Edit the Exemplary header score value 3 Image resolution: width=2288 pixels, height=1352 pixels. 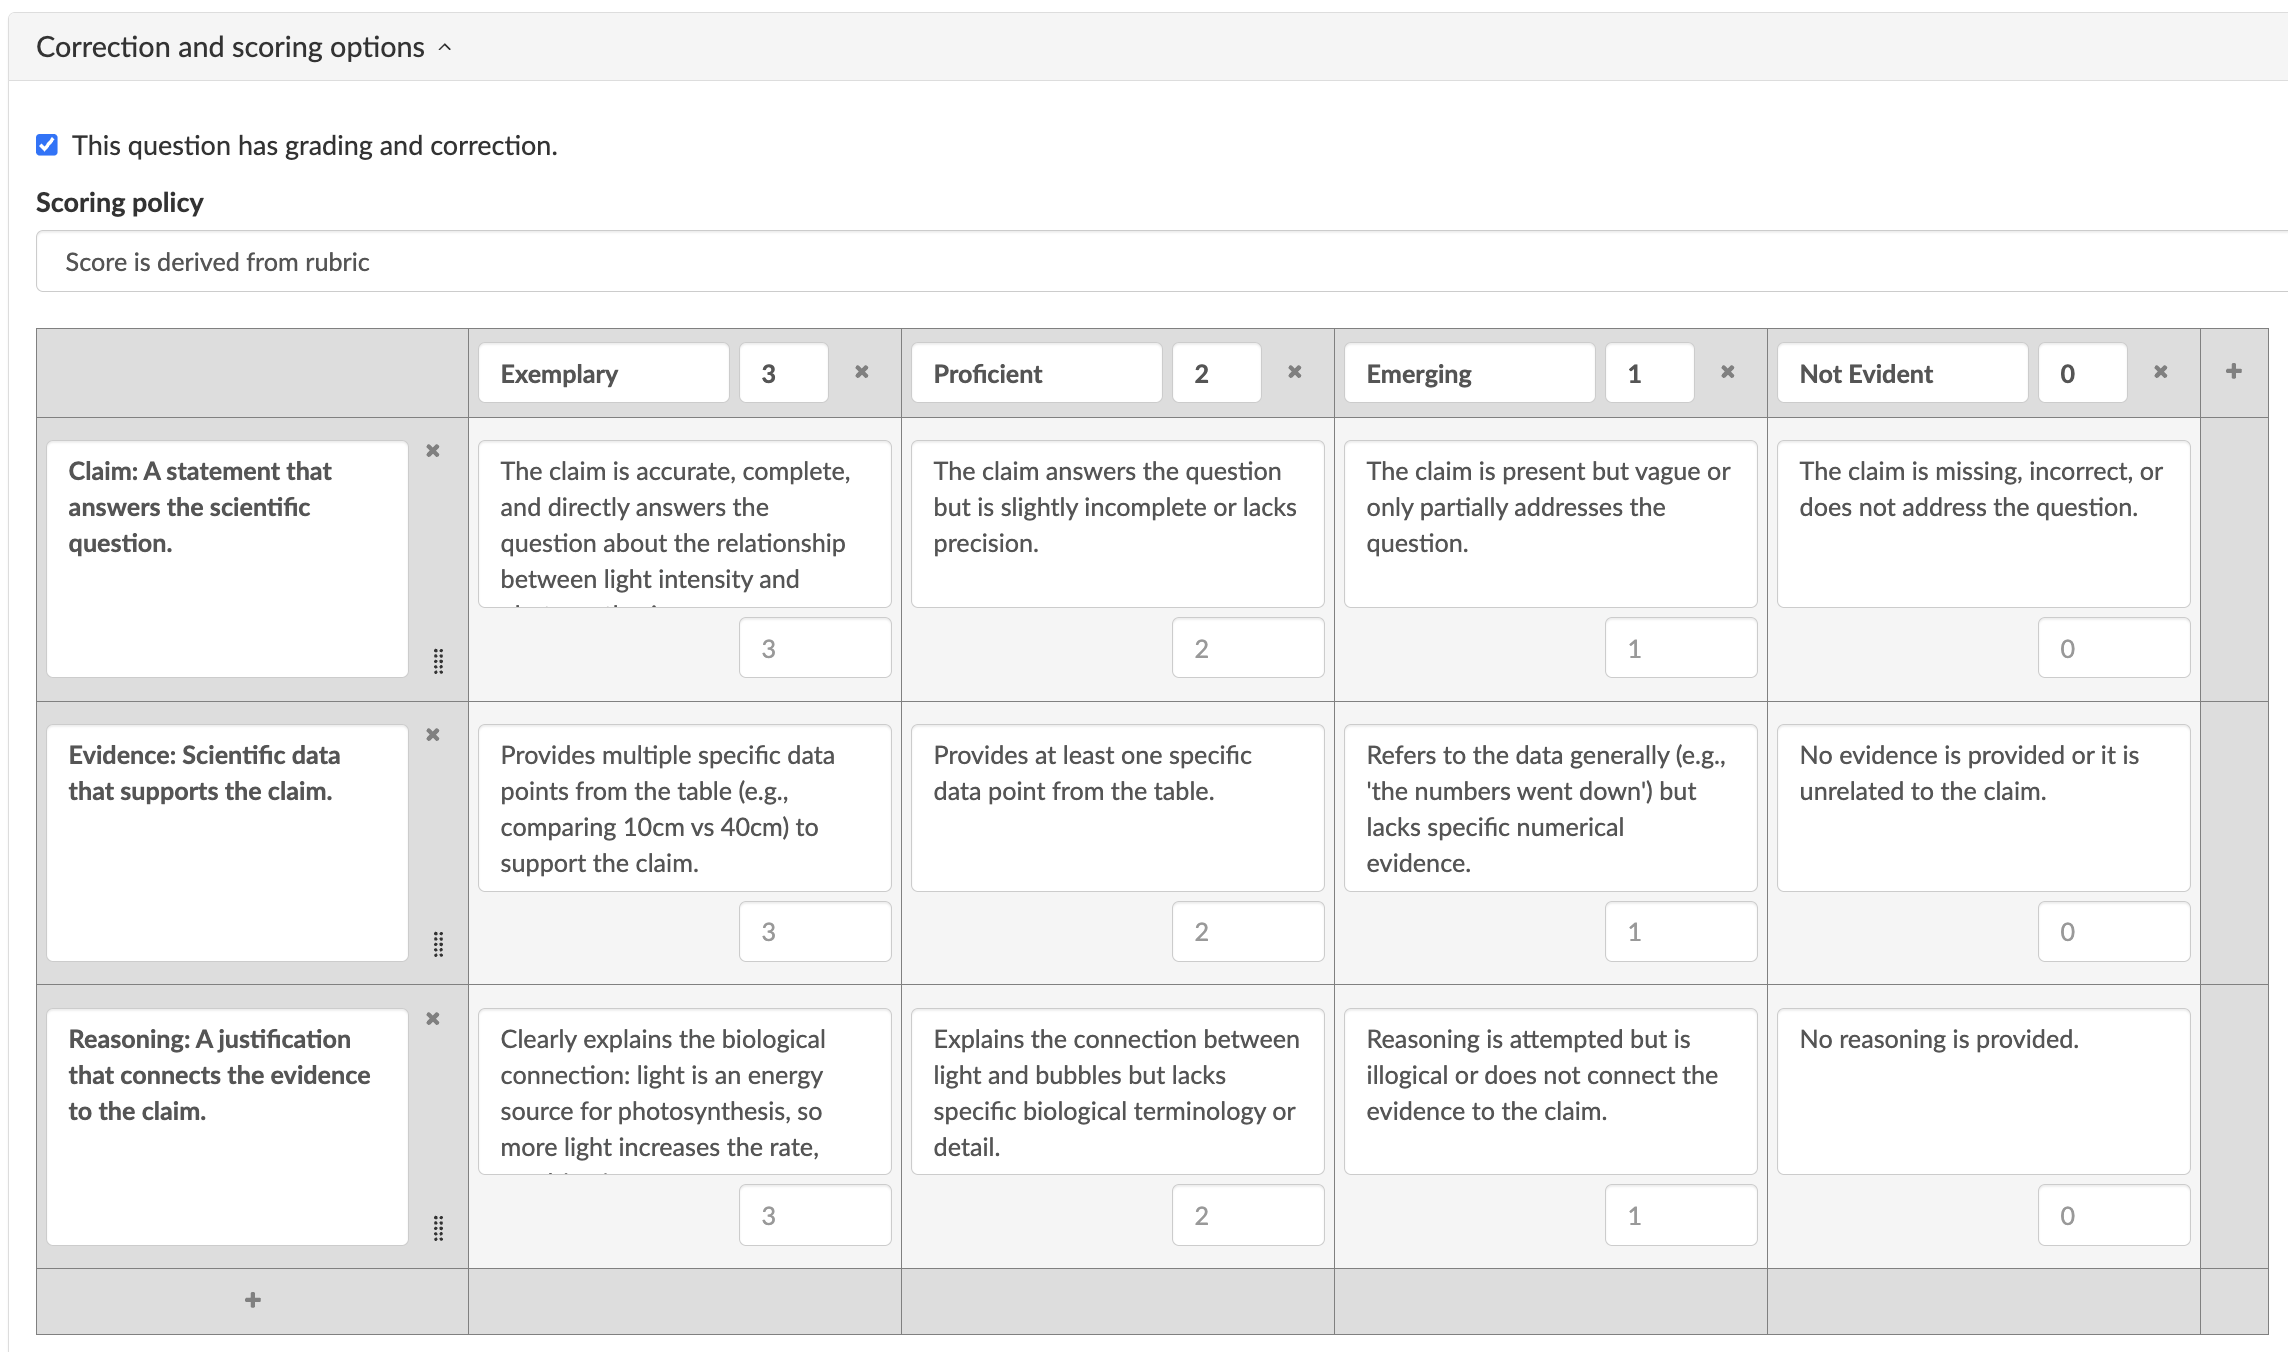(784, 373)
